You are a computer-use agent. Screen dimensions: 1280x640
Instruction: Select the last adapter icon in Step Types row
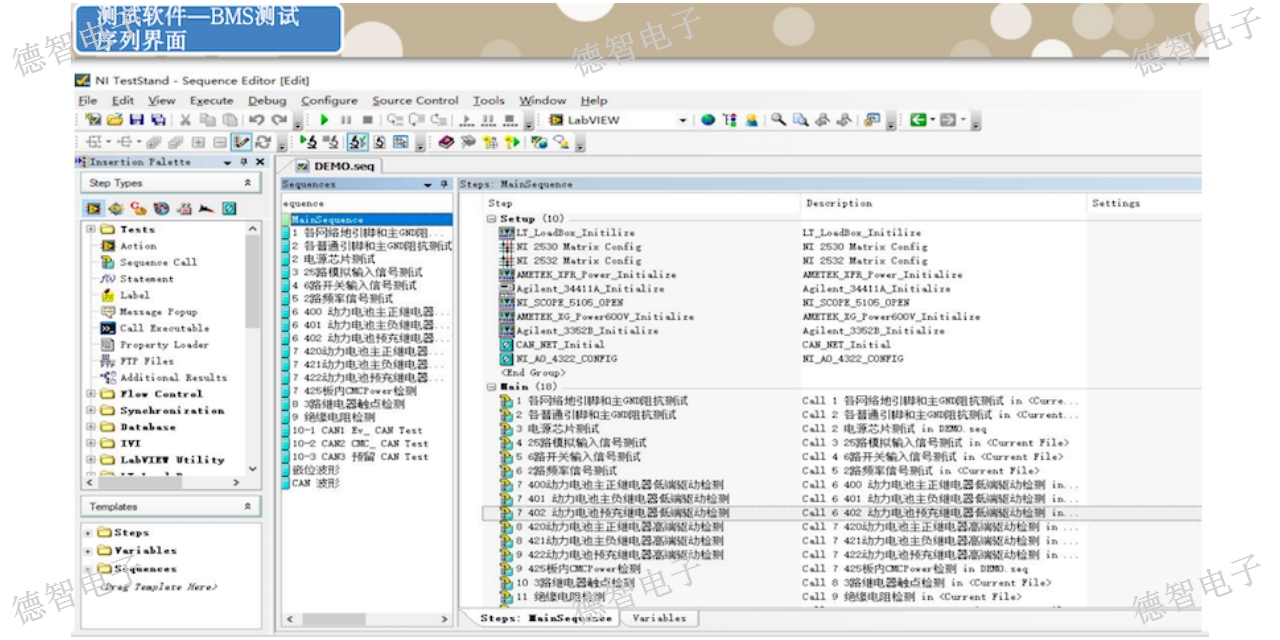click(x=229, y=208)
